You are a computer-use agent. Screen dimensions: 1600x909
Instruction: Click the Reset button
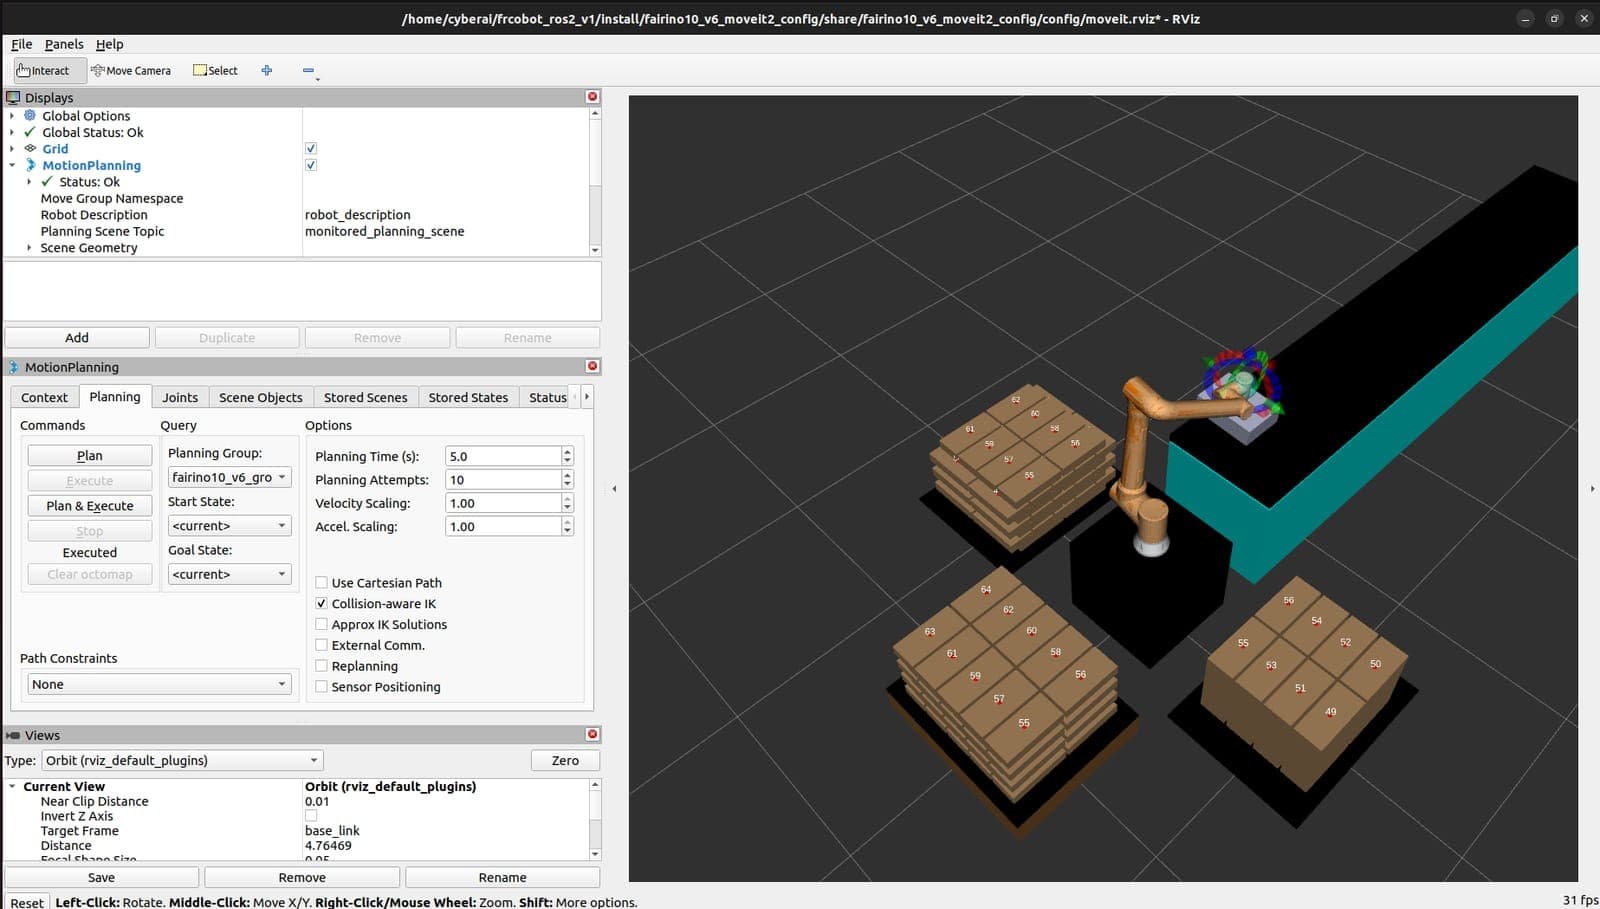27,901
